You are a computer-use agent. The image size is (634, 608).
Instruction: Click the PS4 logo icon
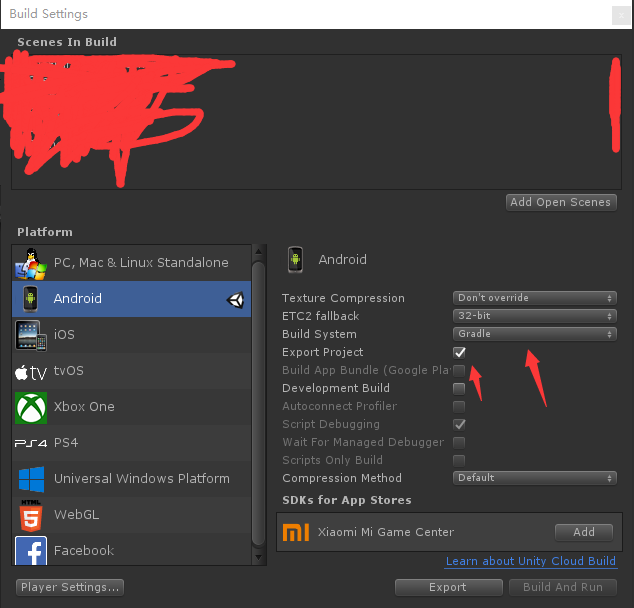pos(31,443)
